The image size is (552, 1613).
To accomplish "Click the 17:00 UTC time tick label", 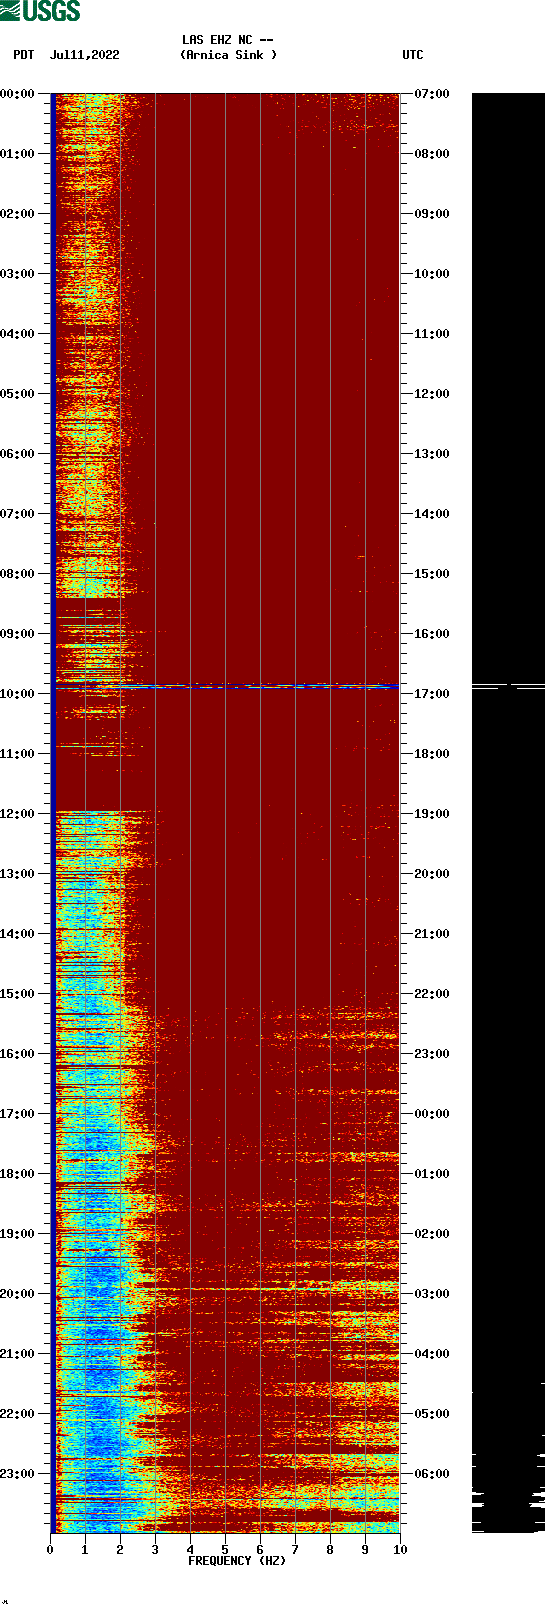I will 432,694.
